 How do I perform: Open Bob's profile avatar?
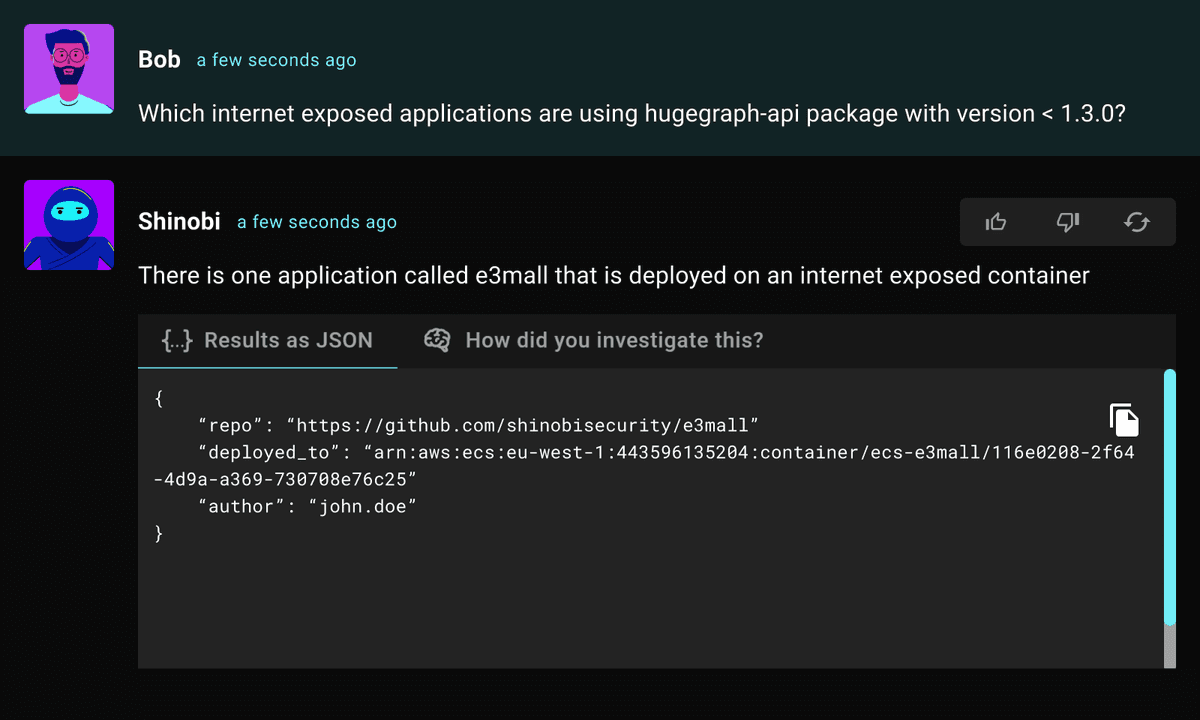click(x=68, y=68)
